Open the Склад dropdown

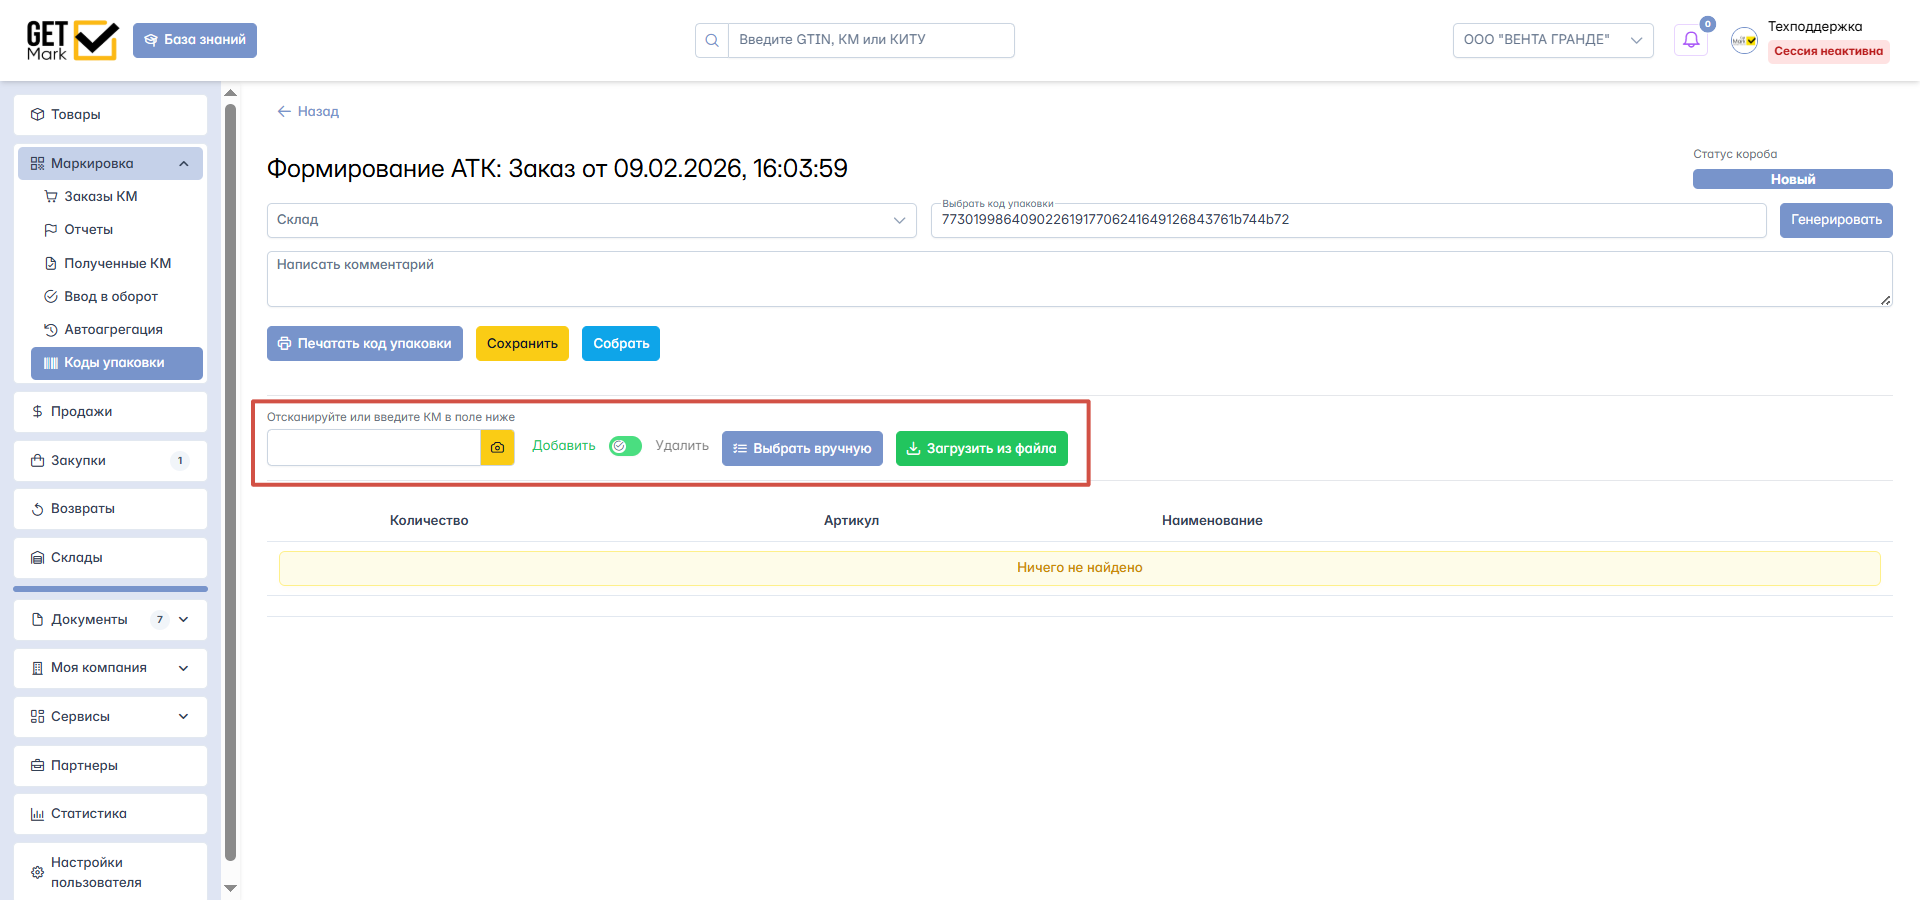(591, 220)
